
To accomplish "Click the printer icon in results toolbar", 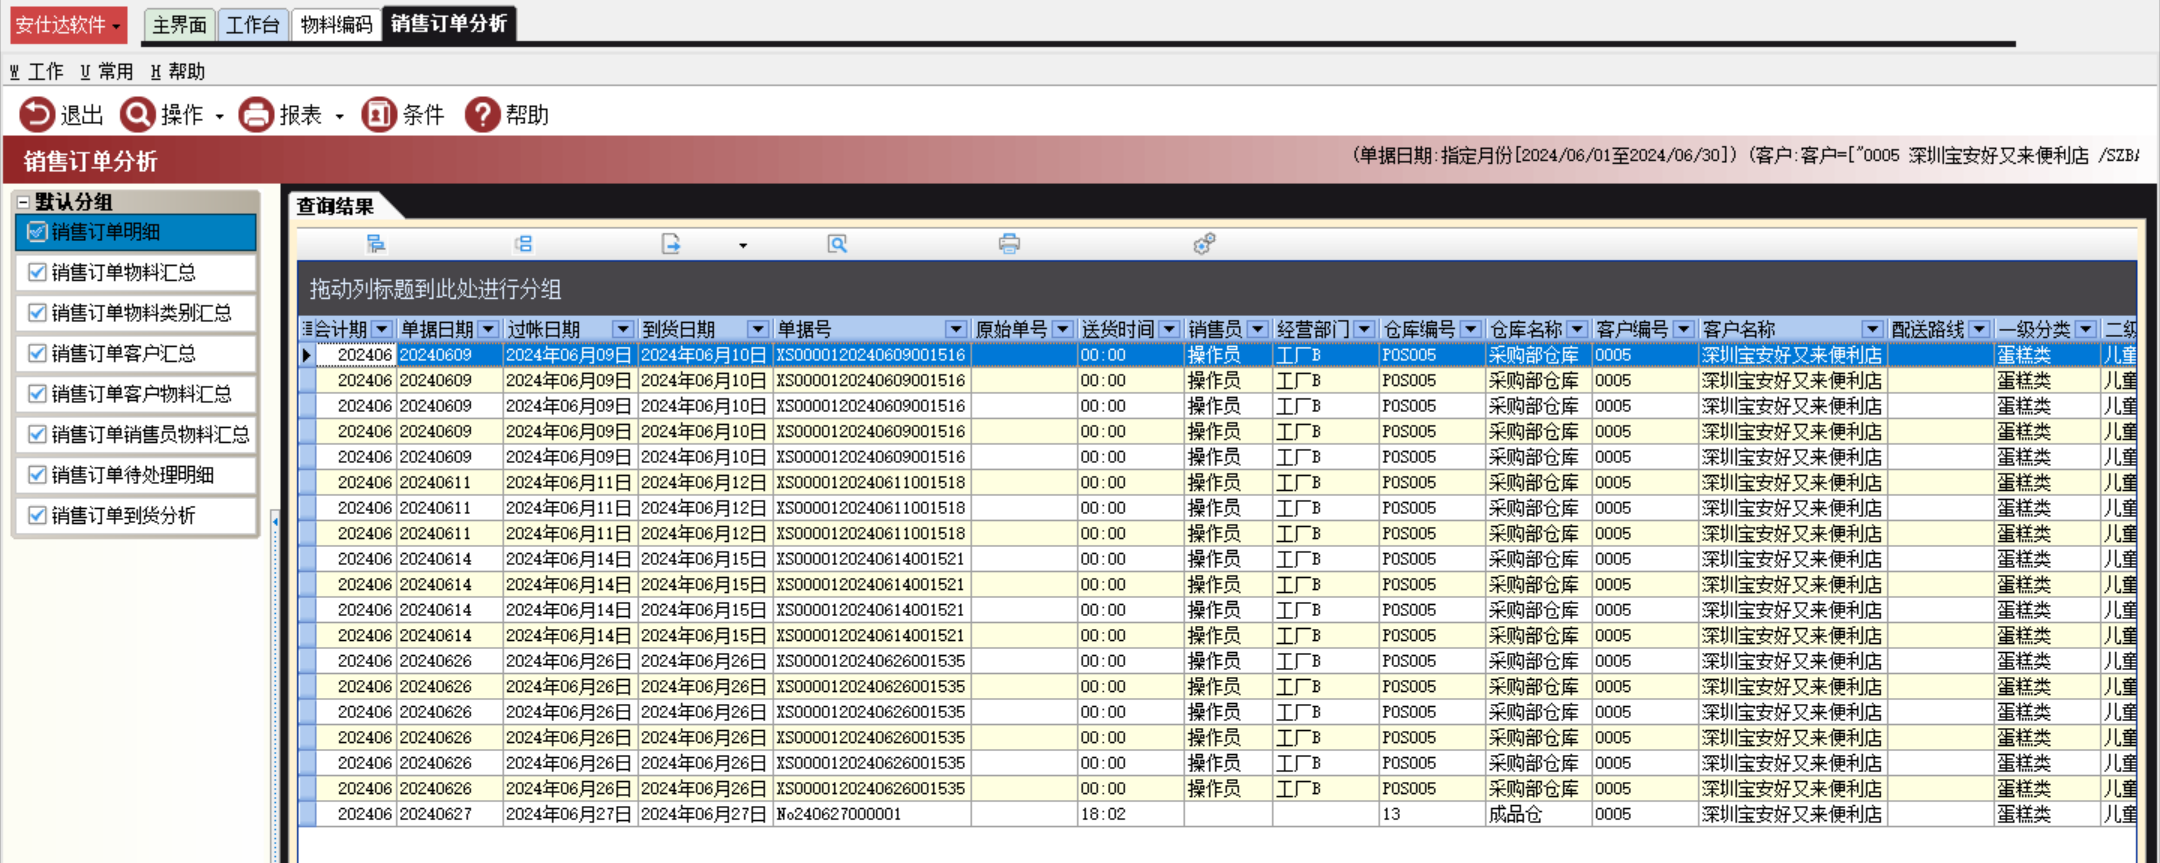I will pos(1009,244).
